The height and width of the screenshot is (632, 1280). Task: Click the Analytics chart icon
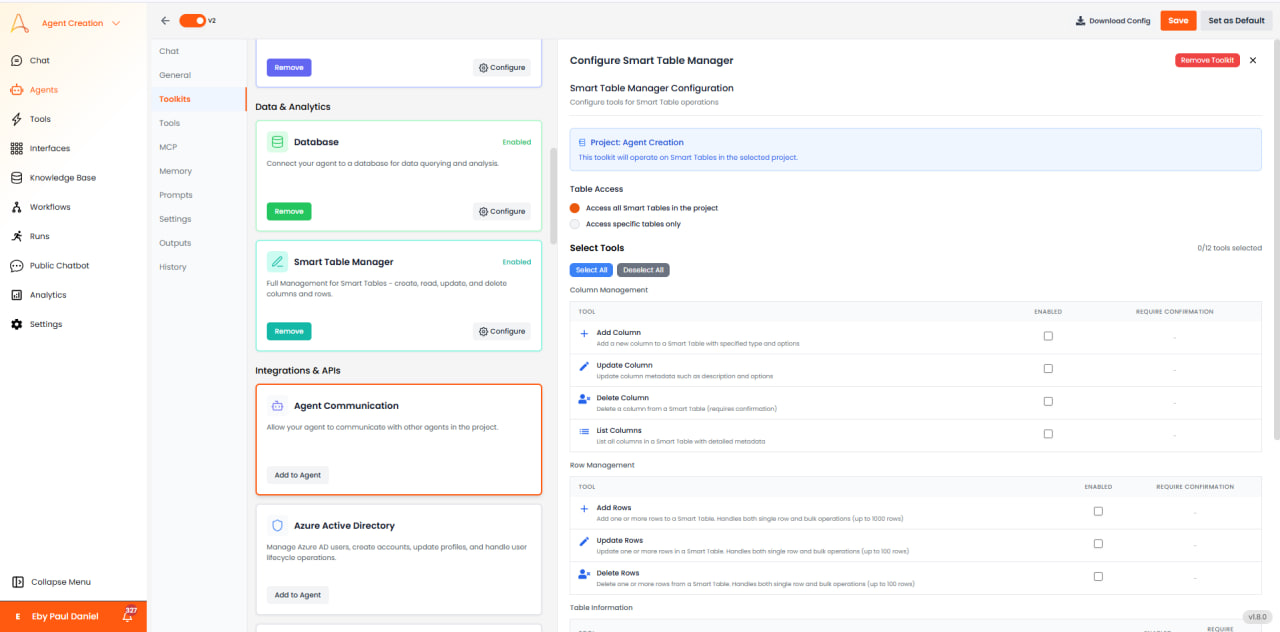point(16,295)
